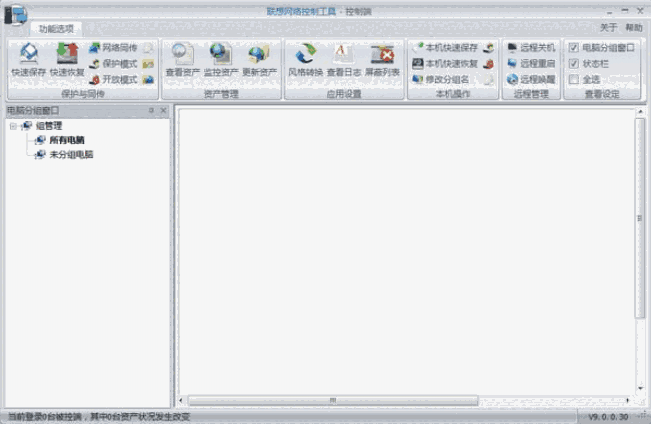Switch to 保护模式 protection mode
This screenshot has width=651, height=424.
click(113, 64)
